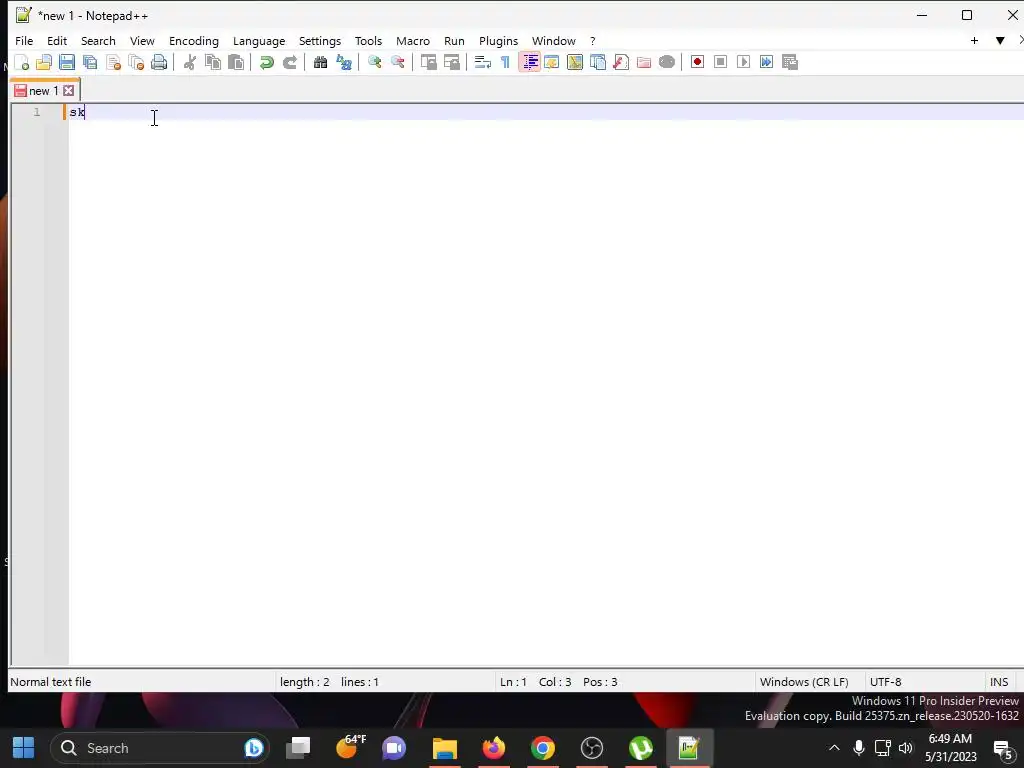Toggle the highlighted indent guide icon
The width and height of the screenshot is (1024, 768).
(530, 62)
